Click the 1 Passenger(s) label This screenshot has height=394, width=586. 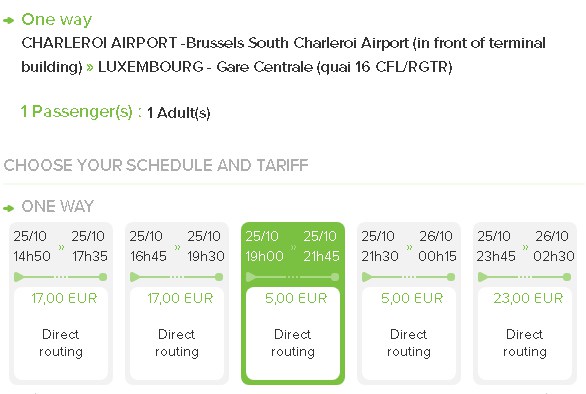tap(81, 112)
